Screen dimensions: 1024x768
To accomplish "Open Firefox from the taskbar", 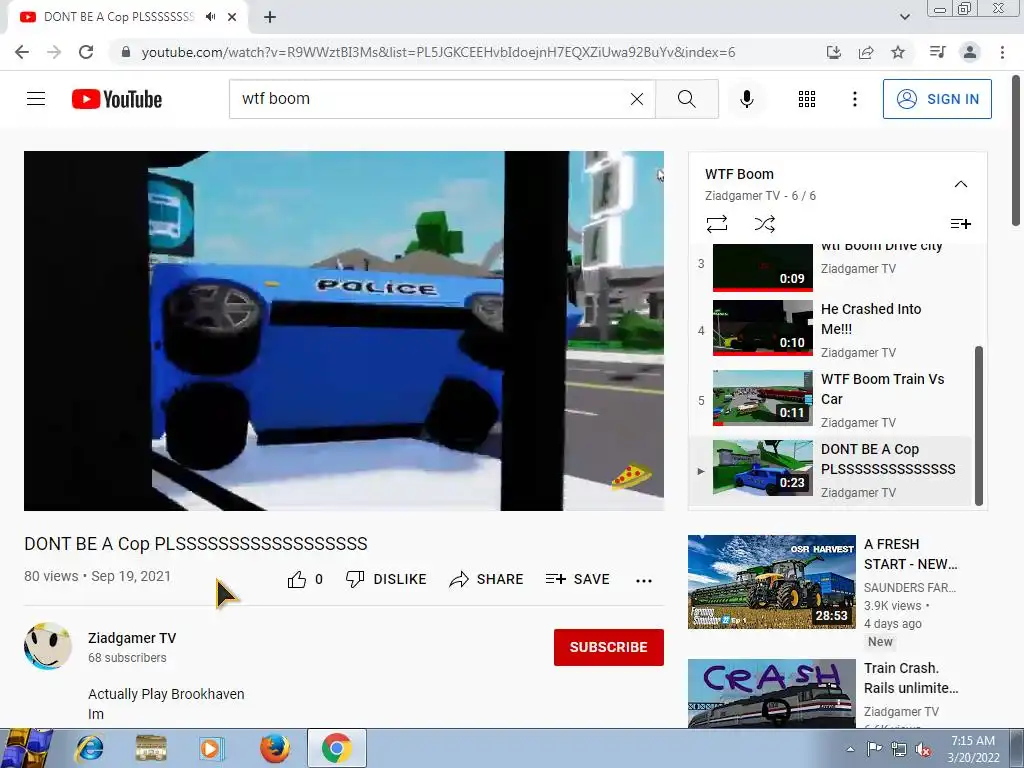I will (274, 748).
